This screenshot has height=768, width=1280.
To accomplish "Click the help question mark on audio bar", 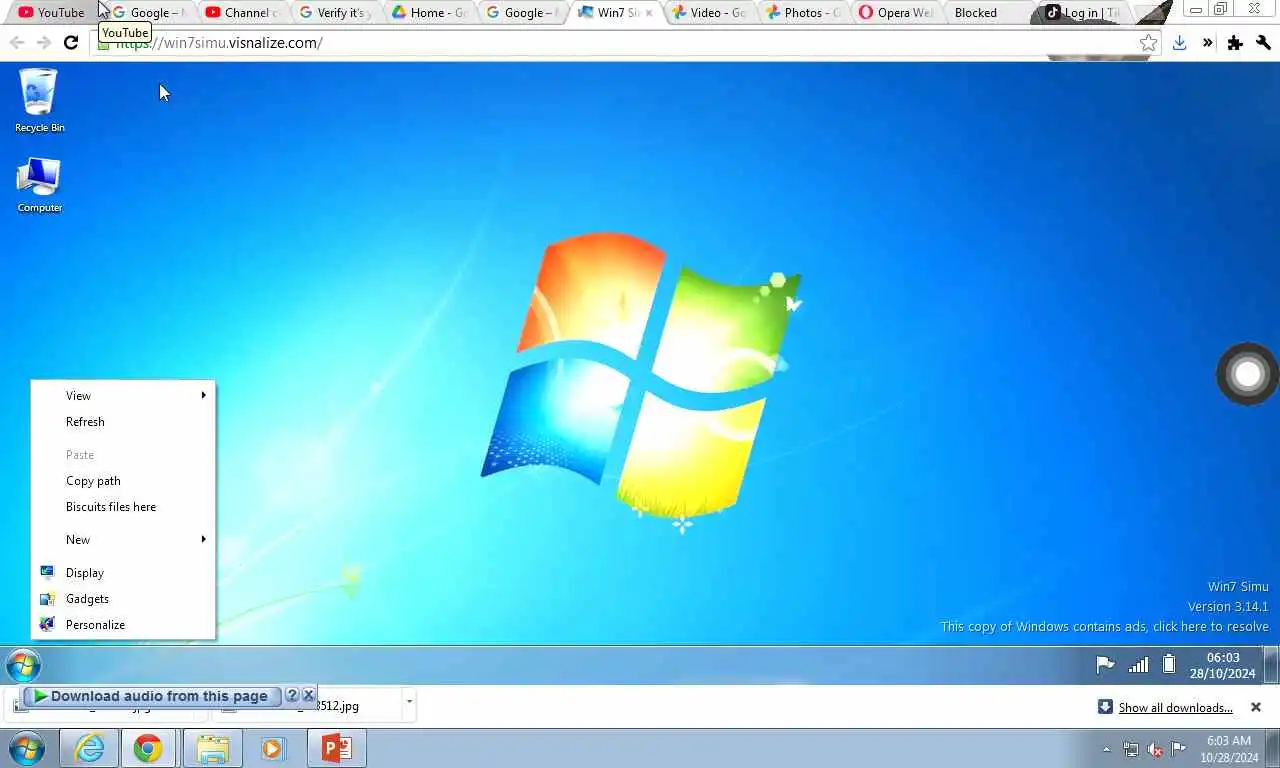I will 292,695.
